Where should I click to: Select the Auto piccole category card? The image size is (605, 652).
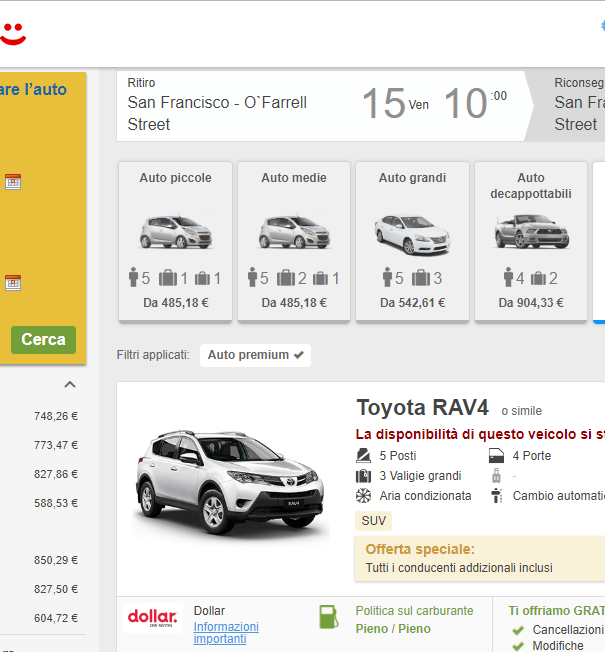click(175, 241)
